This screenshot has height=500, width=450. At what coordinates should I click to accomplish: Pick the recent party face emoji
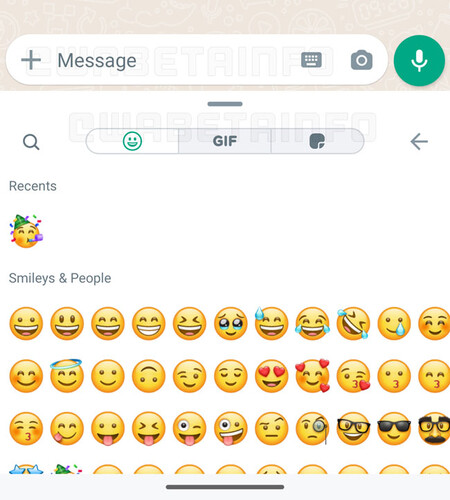click(26, 231)
